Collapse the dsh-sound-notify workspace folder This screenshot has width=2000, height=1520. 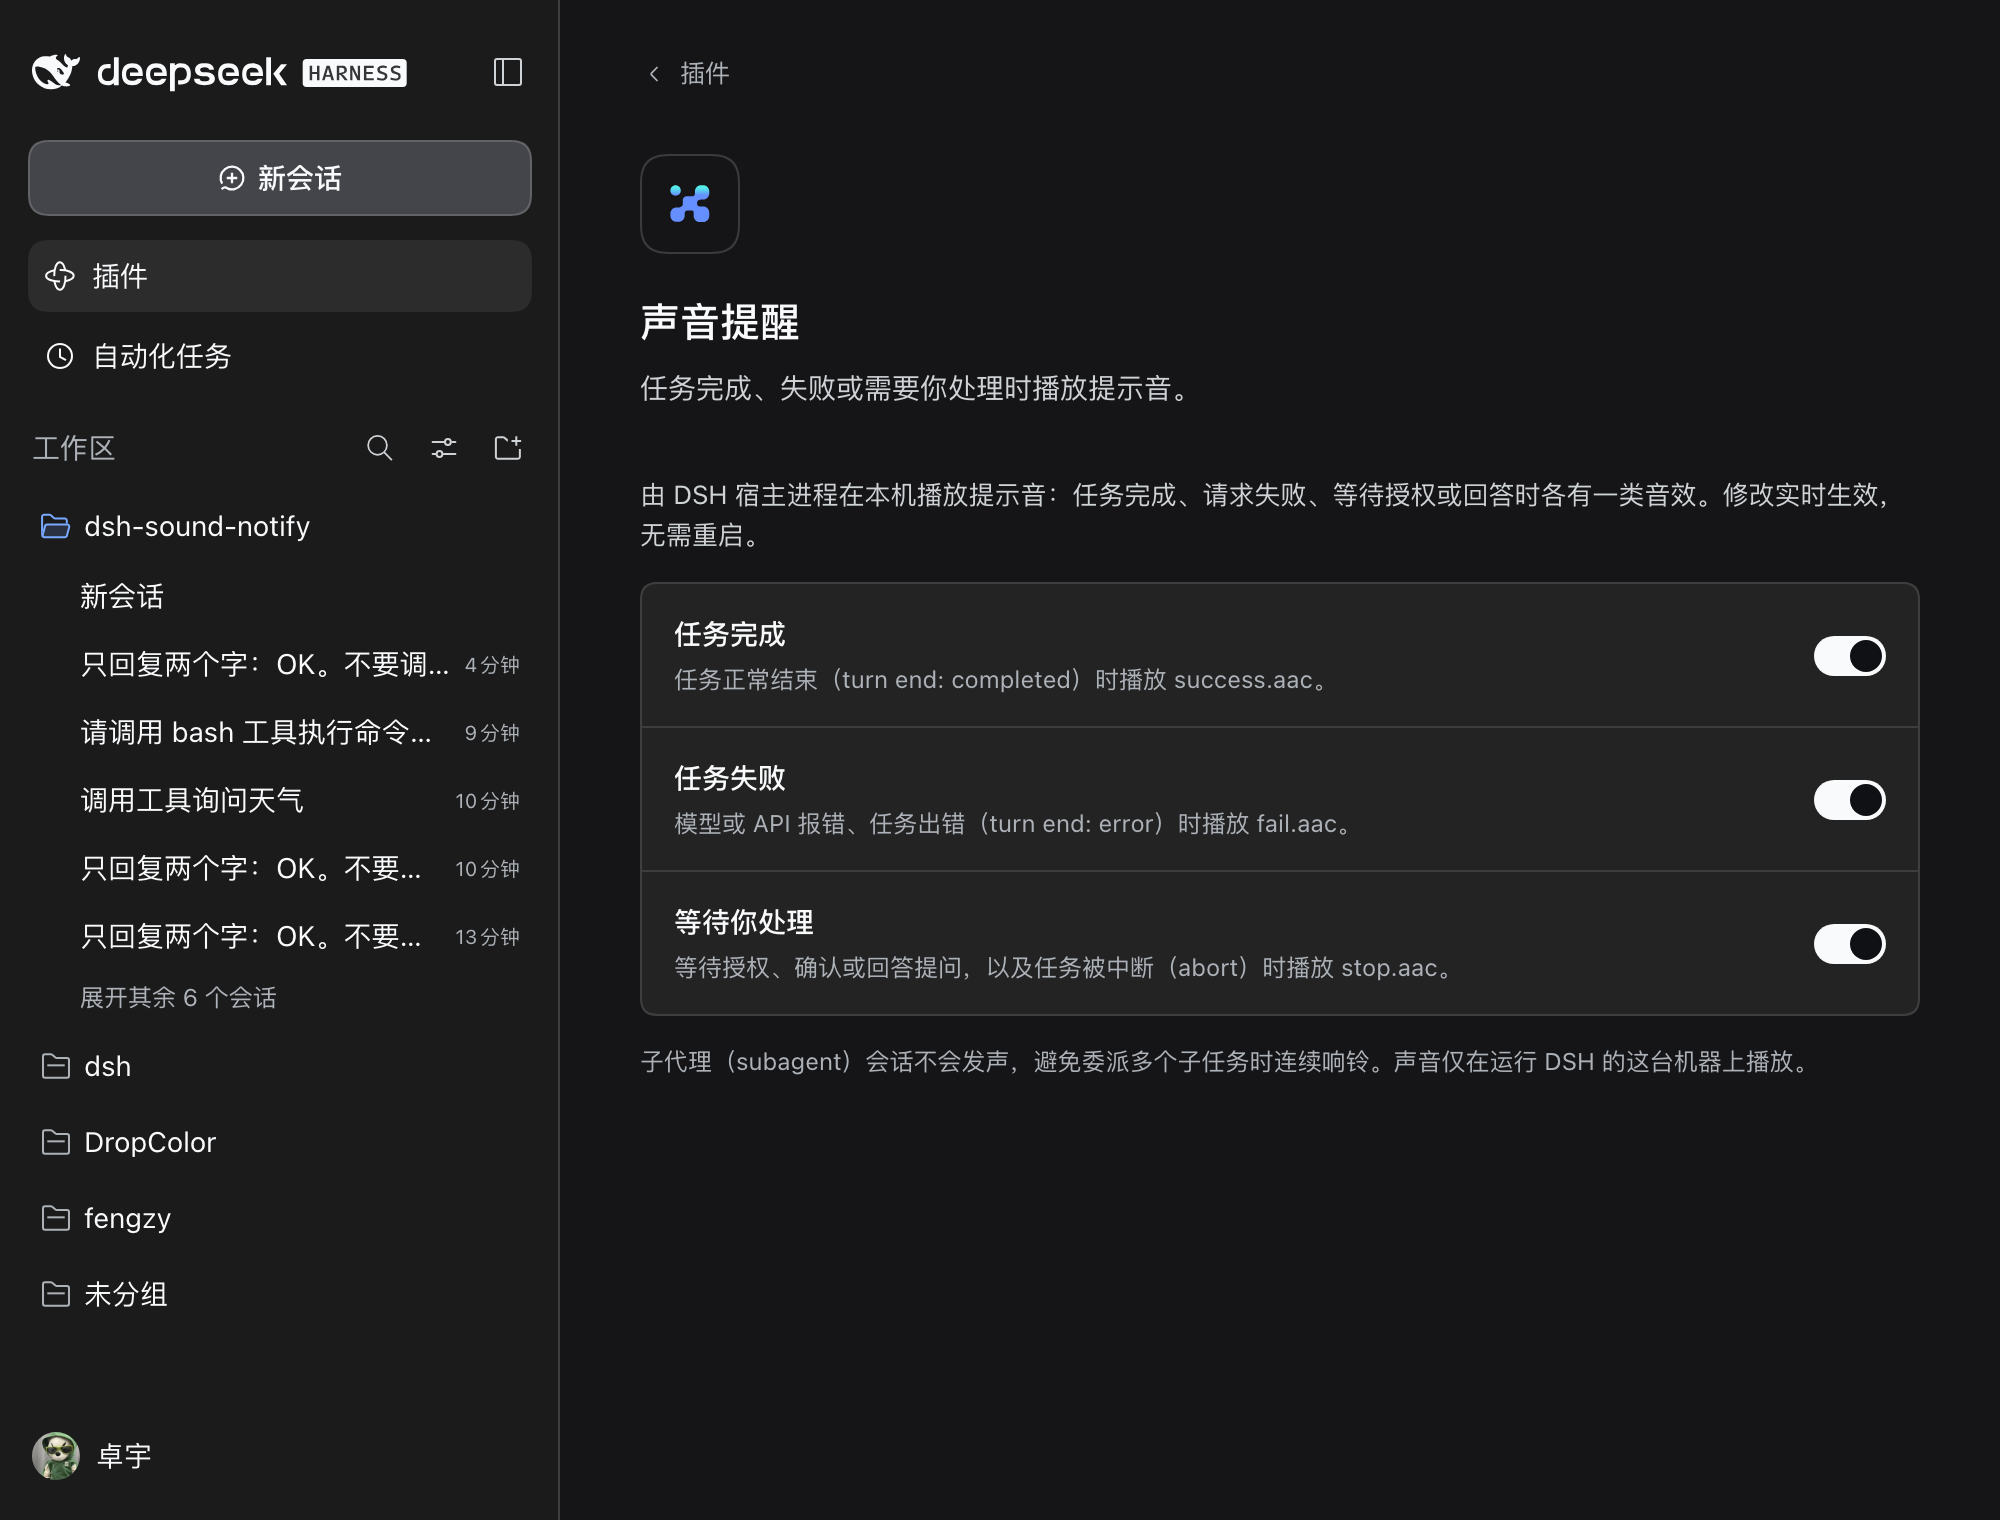click(280, 526)
